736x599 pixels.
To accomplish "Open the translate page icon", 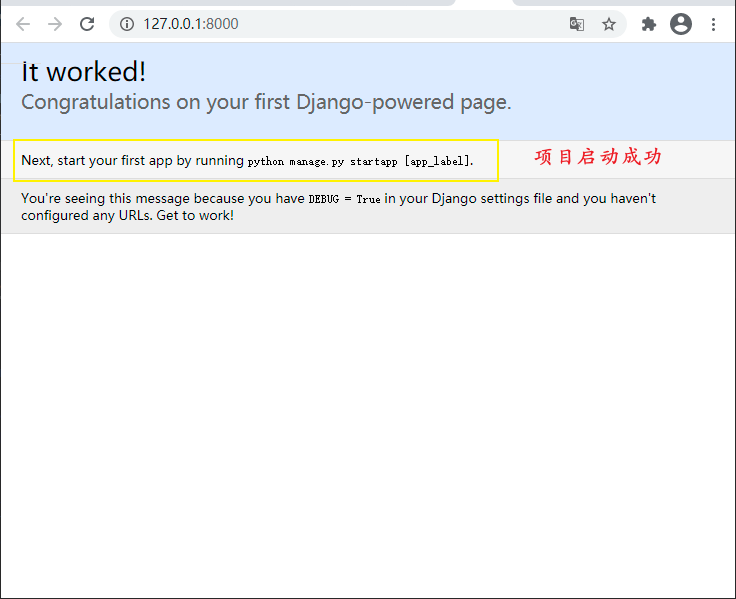I will pos(577,24).
